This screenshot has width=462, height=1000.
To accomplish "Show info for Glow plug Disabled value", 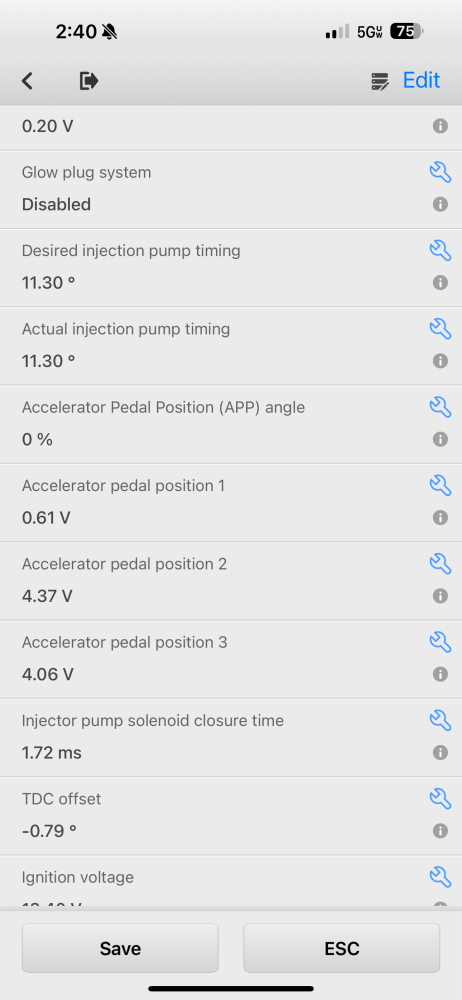I will tap(440, 204).
